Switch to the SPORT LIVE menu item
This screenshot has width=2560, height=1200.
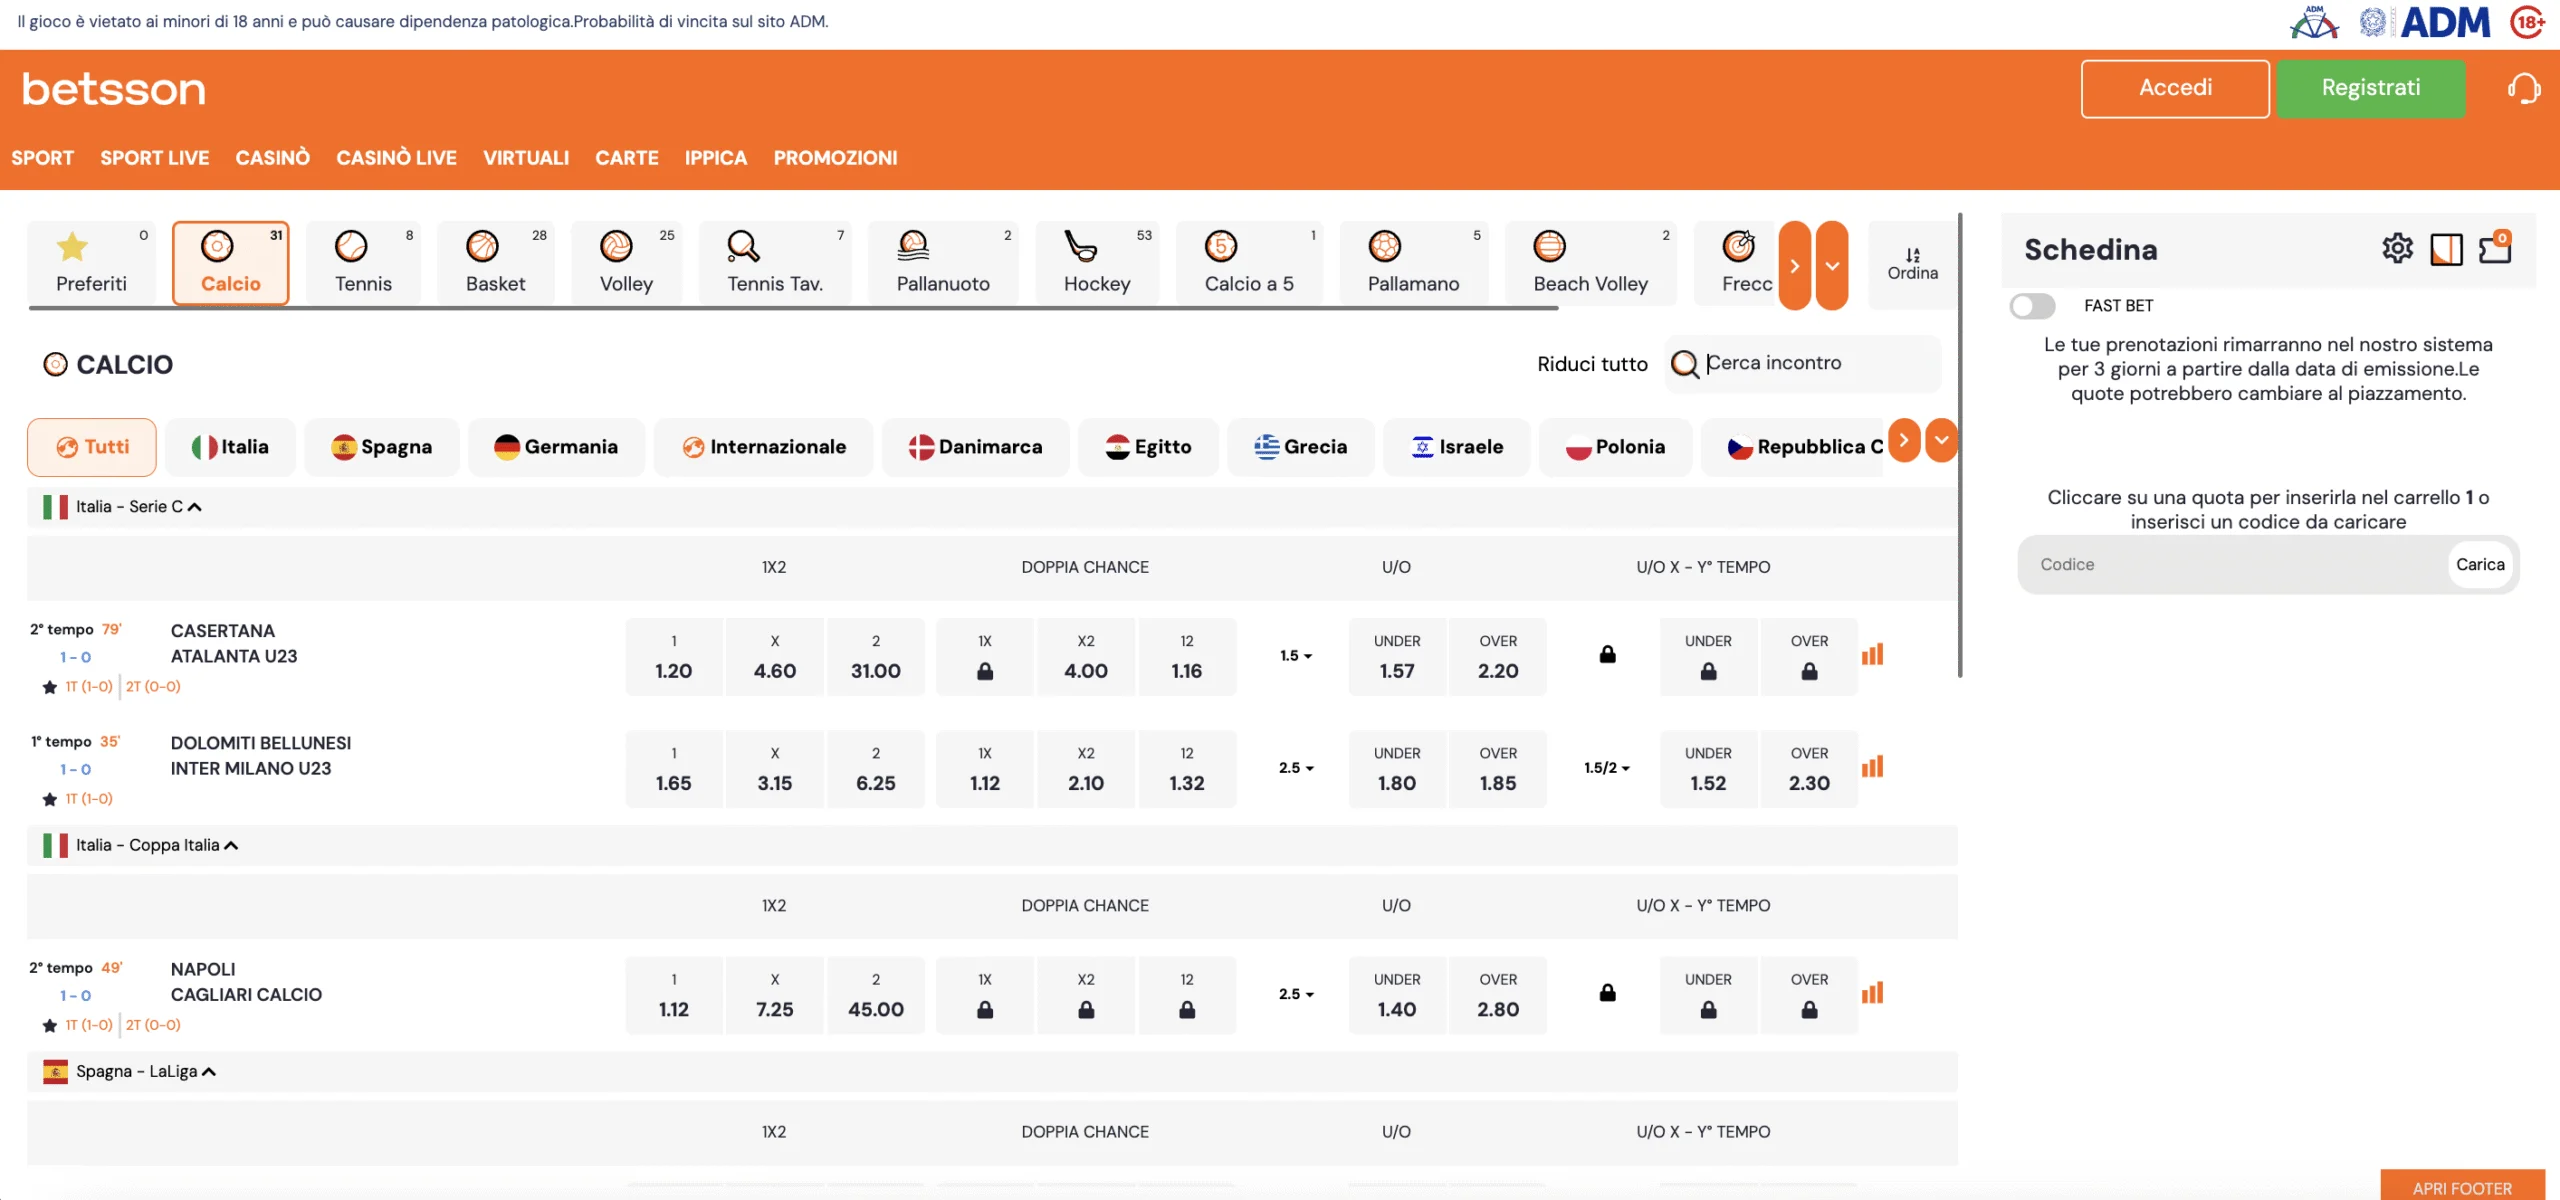point(154,158)
